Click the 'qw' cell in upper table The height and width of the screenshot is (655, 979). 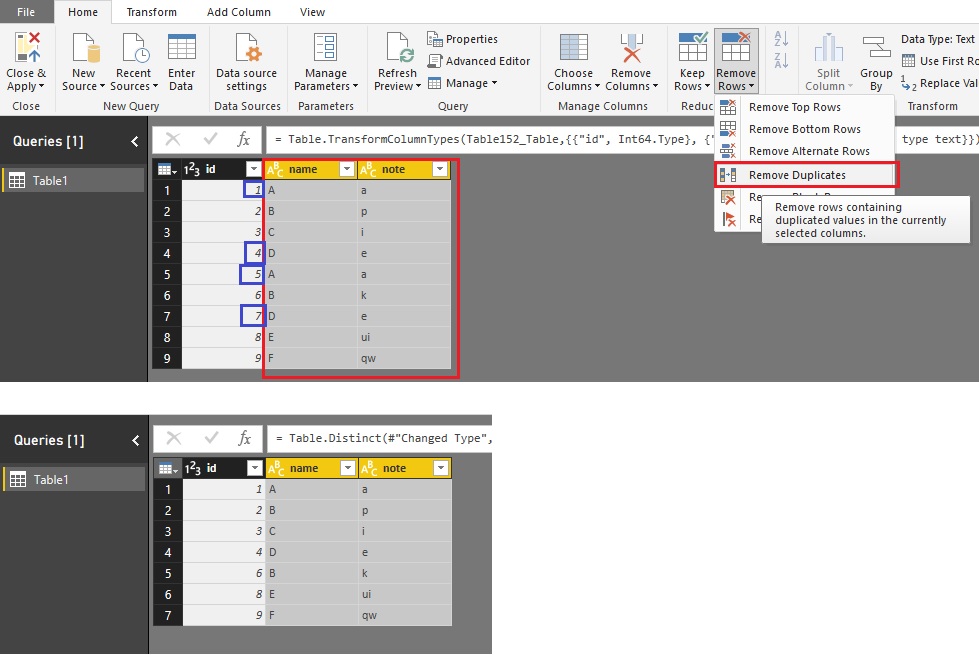[x=405, y=358]
